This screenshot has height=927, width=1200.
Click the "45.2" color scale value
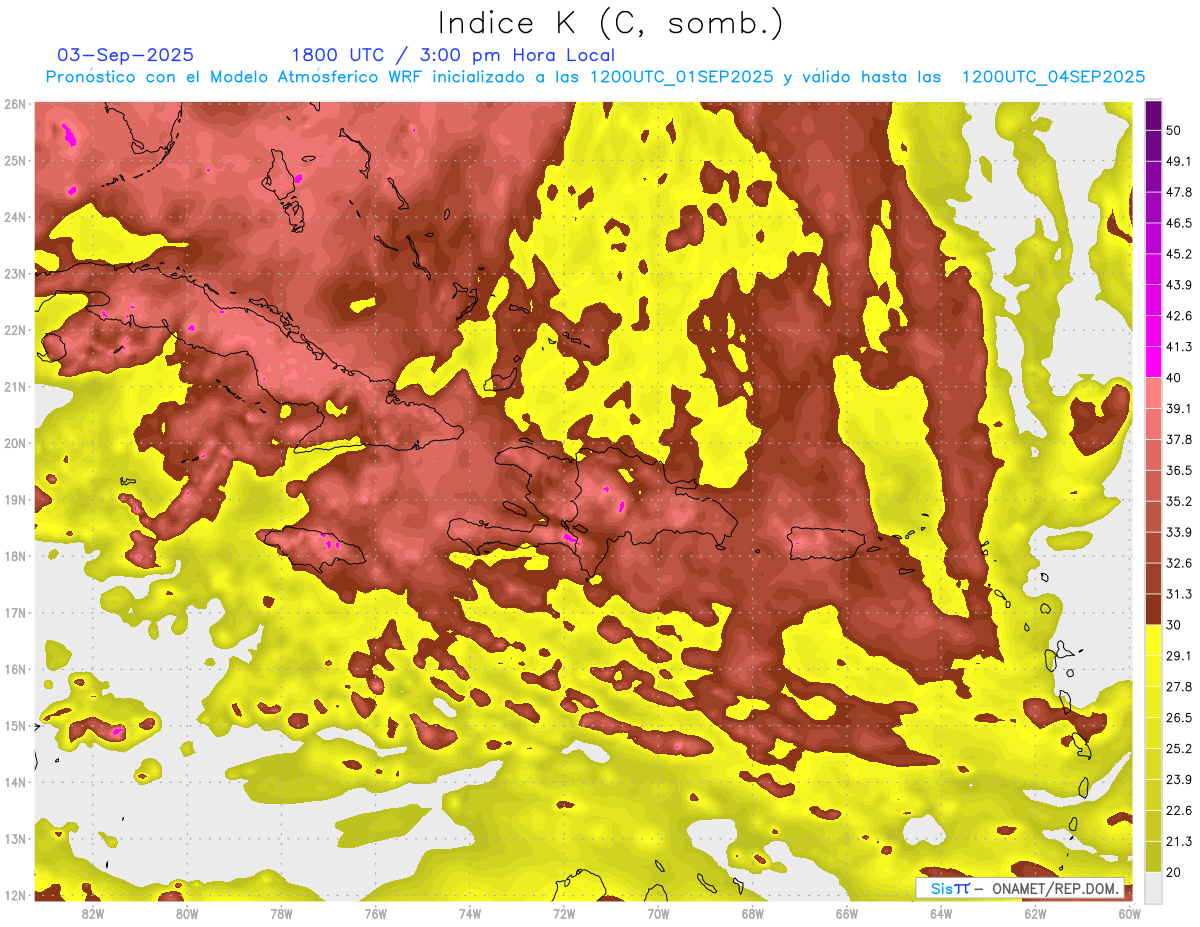tap(1179, 254)
